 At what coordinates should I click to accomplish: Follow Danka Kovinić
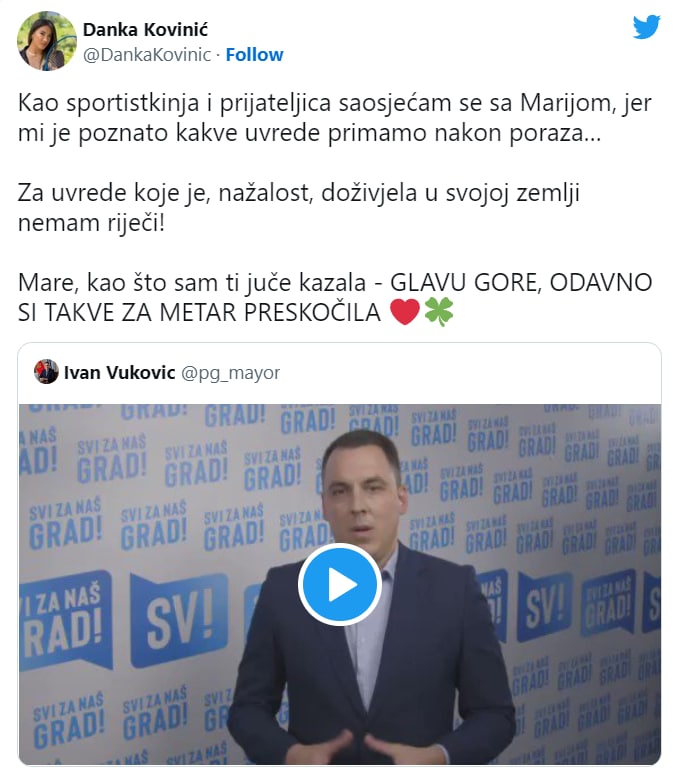tap(254, 55)
